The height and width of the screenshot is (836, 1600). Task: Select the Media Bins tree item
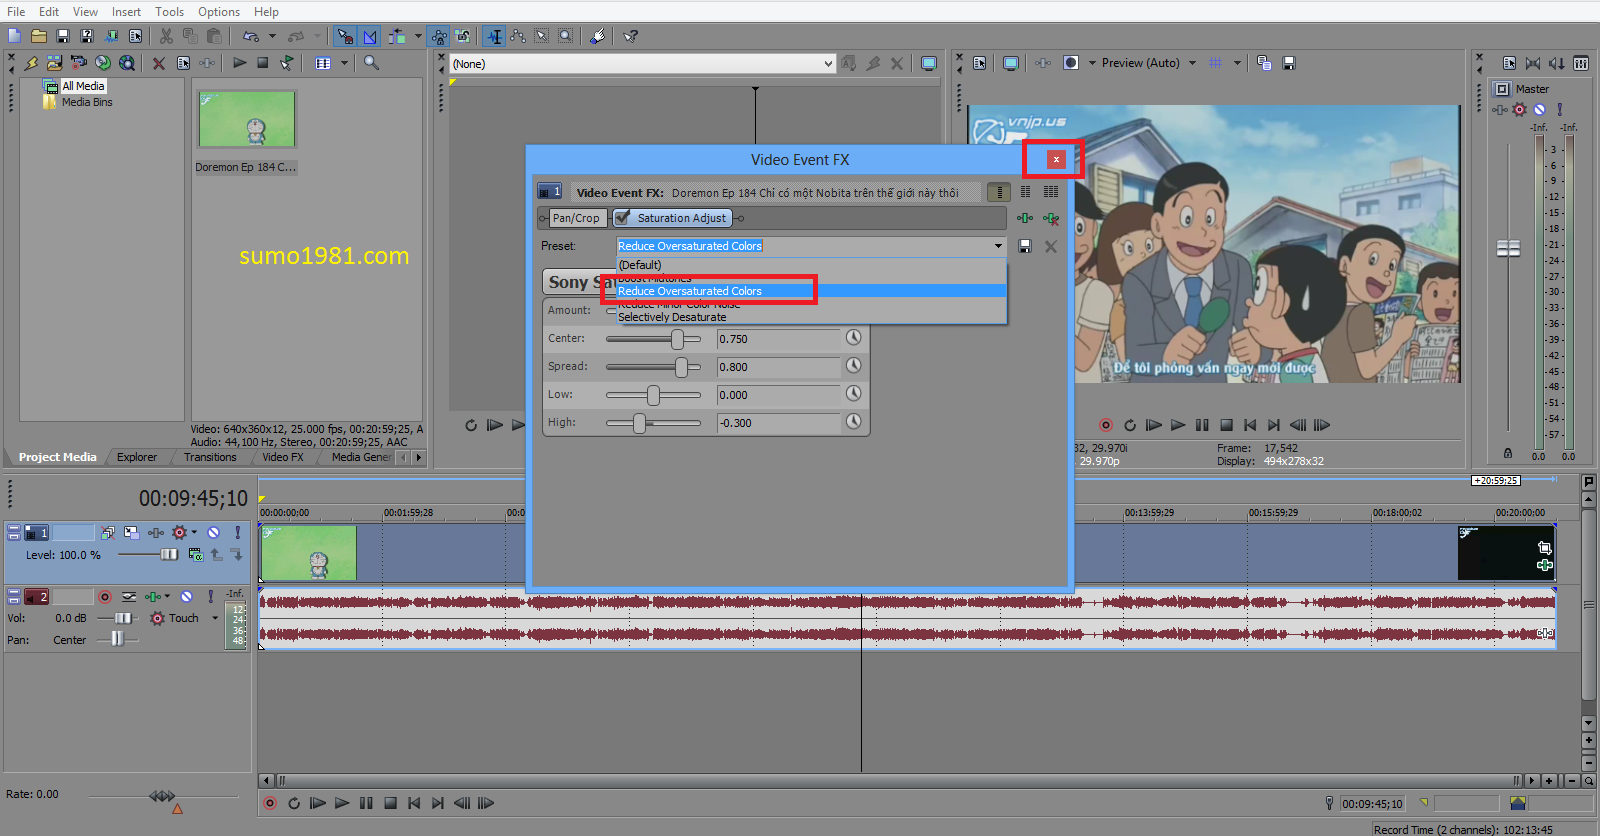click(x=87, y=102)
